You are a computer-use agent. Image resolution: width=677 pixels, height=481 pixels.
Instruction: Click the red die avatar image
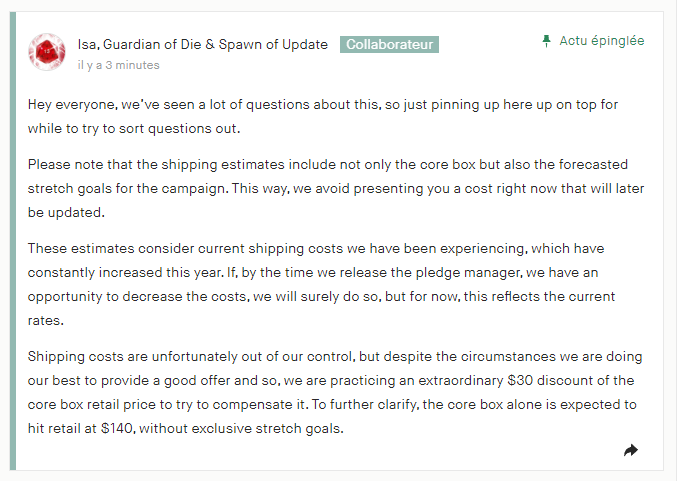pos(47,52)
